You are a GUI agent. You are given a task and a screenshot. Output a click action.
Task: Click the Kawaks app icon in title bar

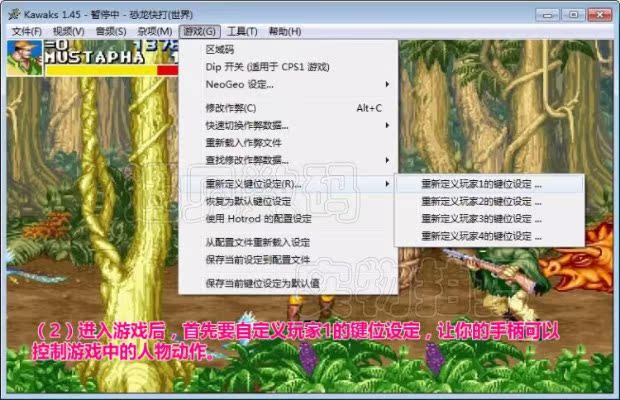tap(15, 14)
